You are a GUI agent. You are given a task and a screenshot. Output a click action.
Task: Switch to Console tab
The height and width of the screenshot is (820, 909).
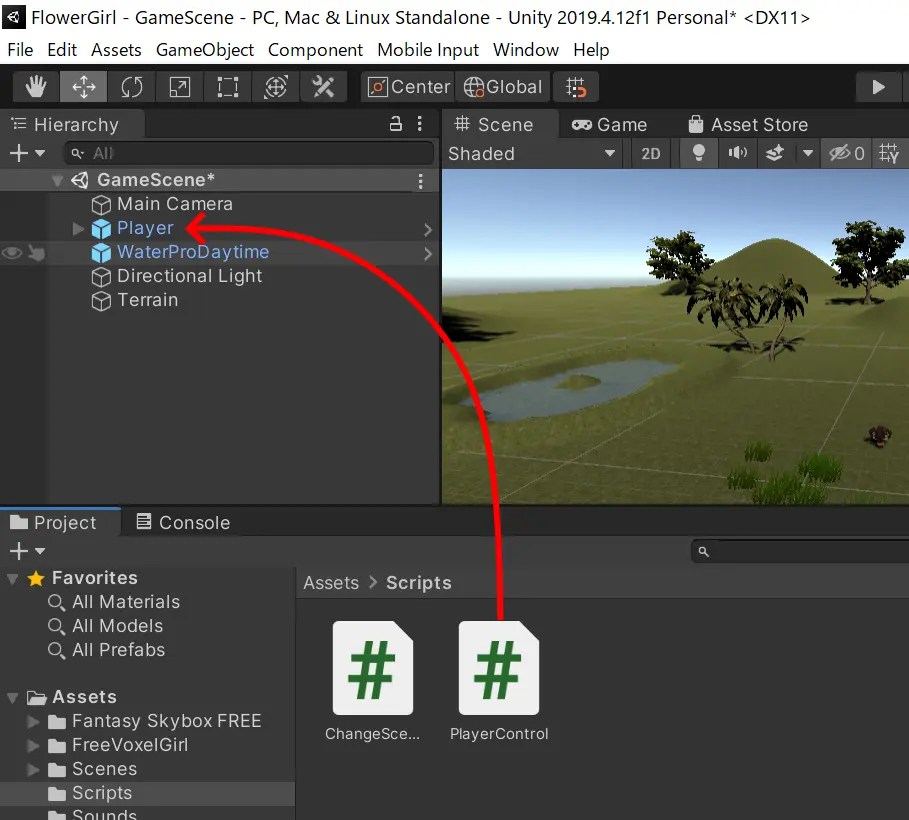click(x=183, y=523)
